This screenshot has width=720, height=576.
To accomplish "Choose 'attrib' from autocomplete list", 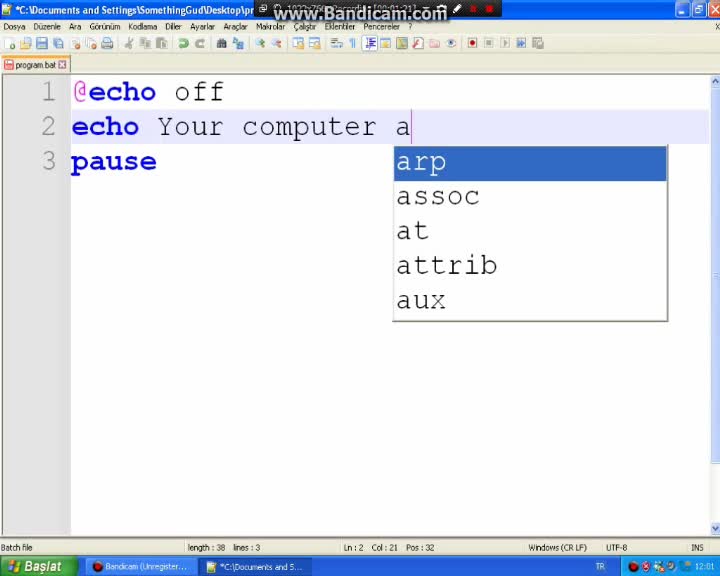I will click(x=530, y=266).
